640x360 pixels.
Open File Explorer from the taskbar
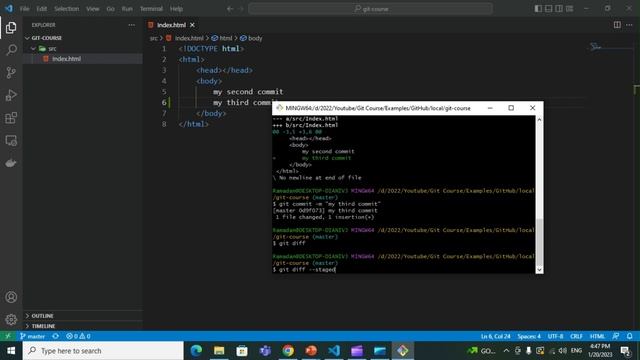[219, 351]
